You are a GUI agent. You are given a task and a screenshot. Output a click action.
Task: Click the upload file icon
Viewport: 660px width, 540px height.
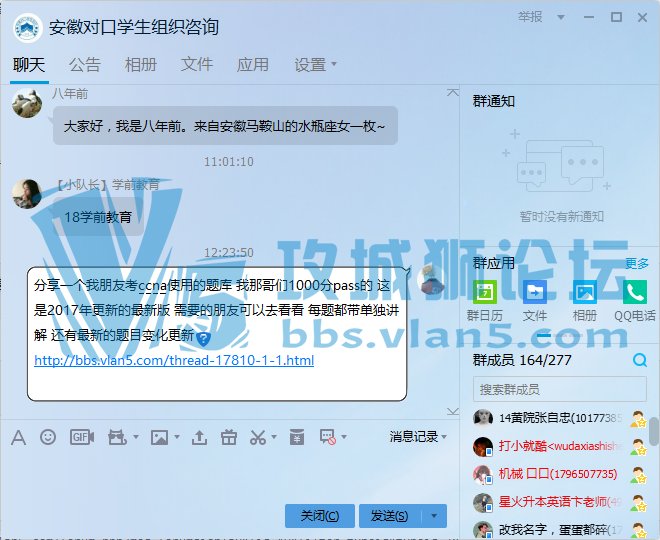(199, 437)
